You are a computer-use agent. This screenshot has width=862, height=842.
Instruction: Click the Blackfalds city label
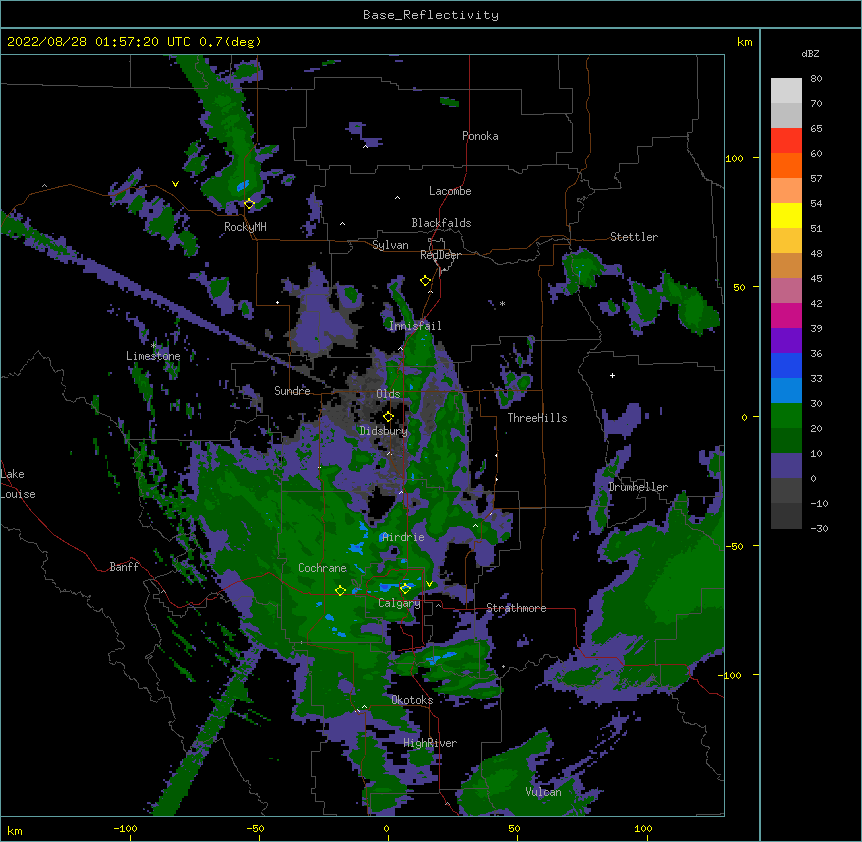(441, 223)
